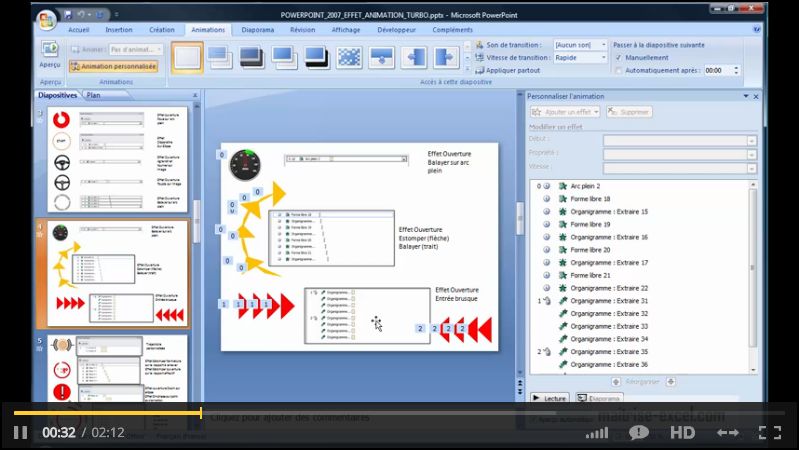The image size is (799, 450).
Task: Adjust the Automatiquement après time stepper
Action: tap(736, 70)
